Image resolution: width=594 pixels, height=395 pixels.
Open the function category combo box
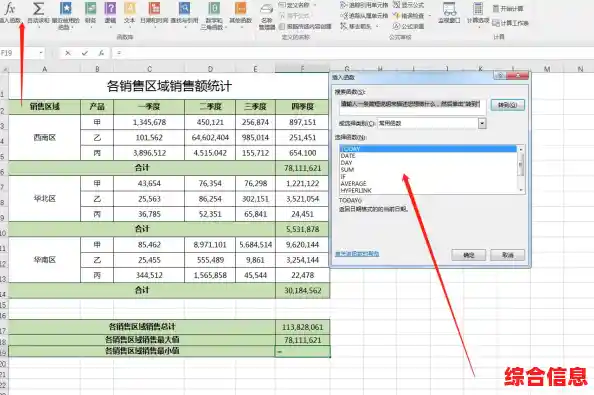coord(431,123)
